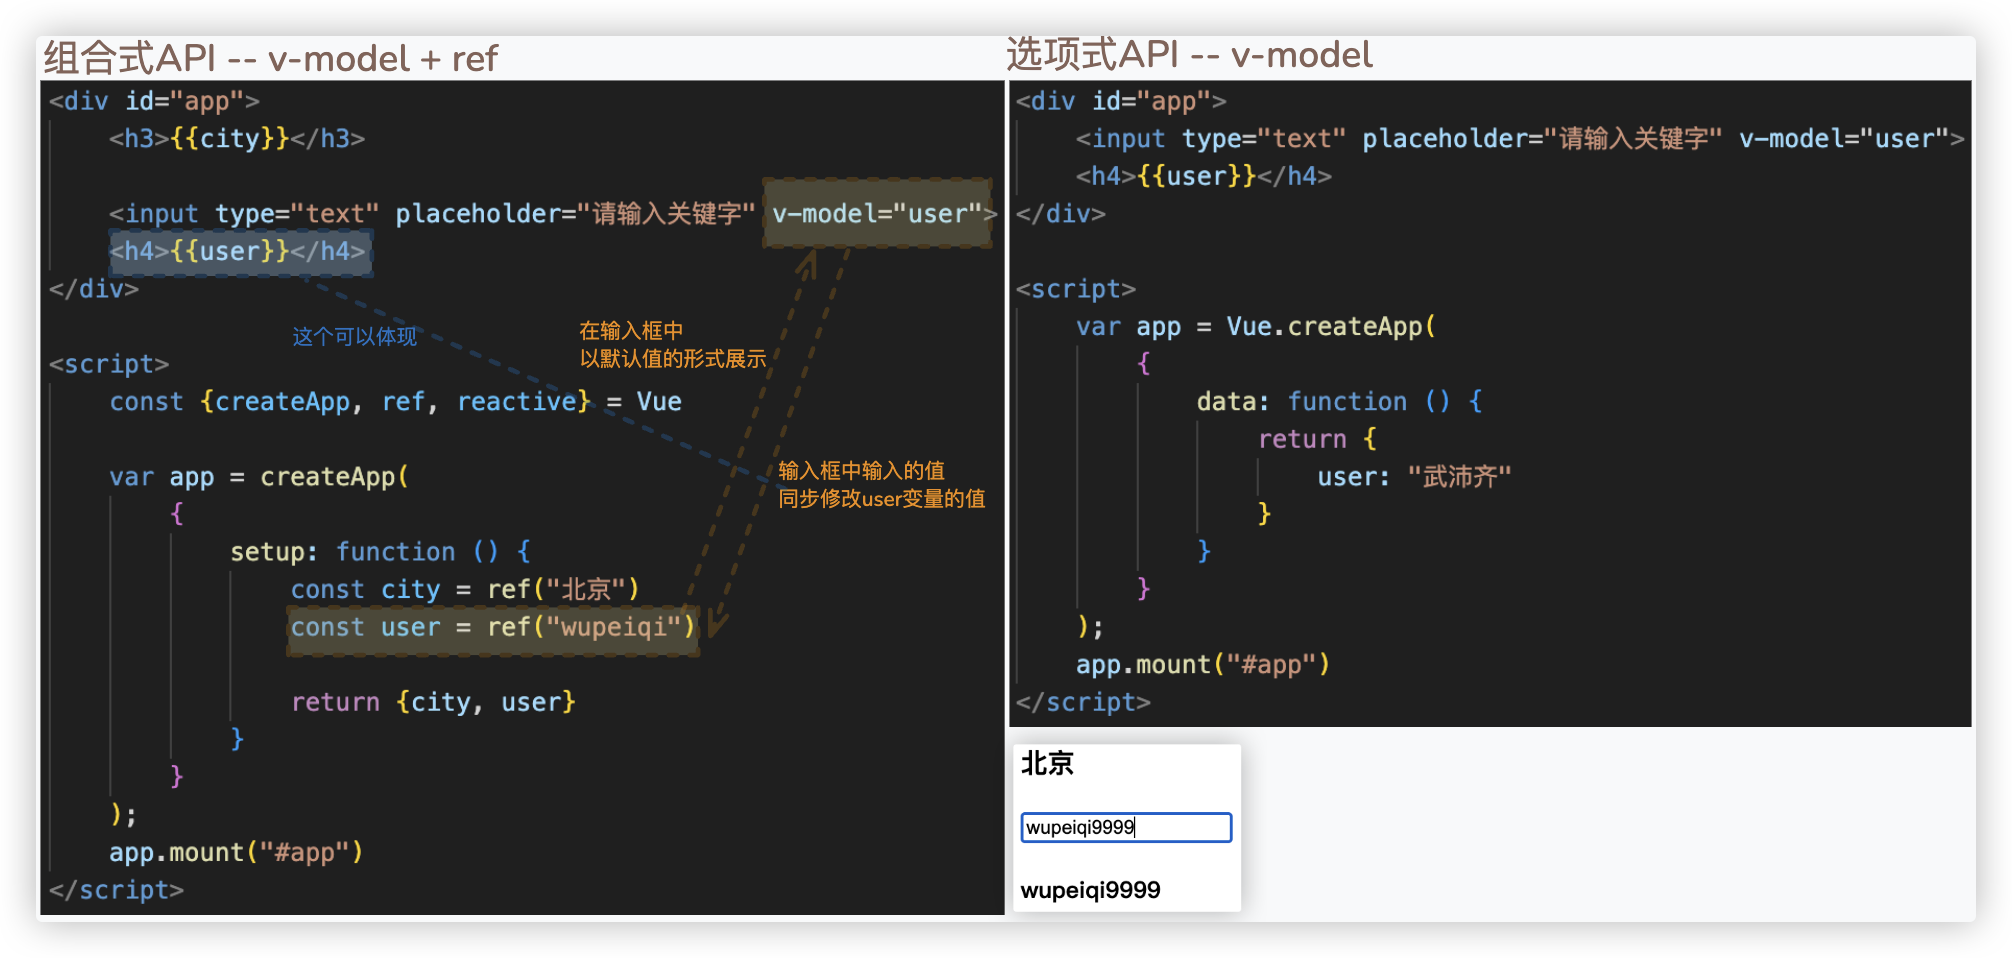The height and width of the screenshot is (958, 2012).
Task: Click the blue-highlighted <h4>{{user}}</h4> line
Action: (x=239, y=252)
